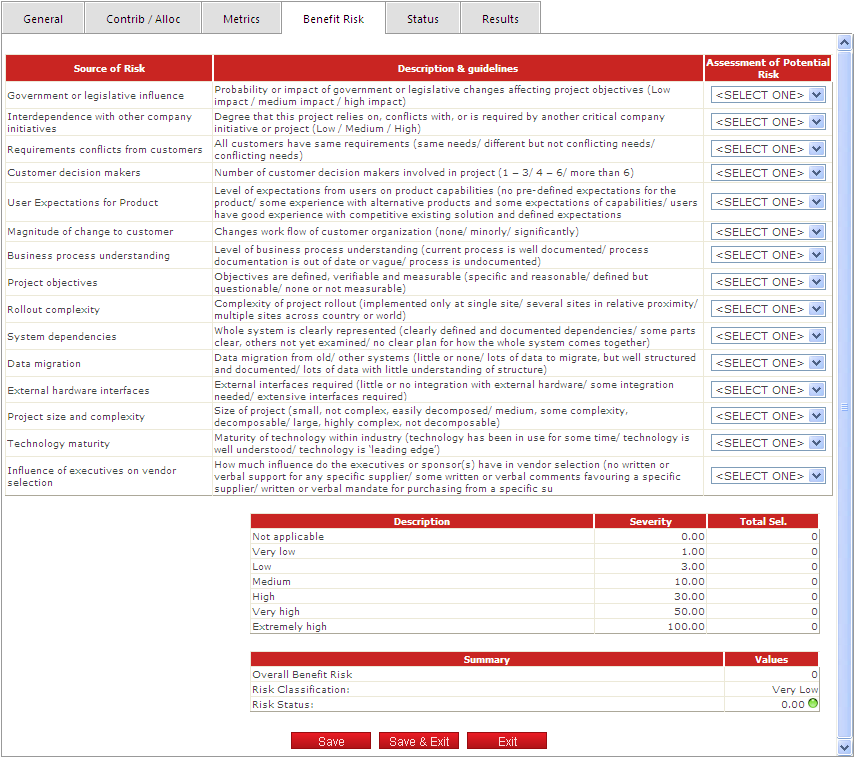Open dropdown for Influence of executives on vendor selection

767,476
